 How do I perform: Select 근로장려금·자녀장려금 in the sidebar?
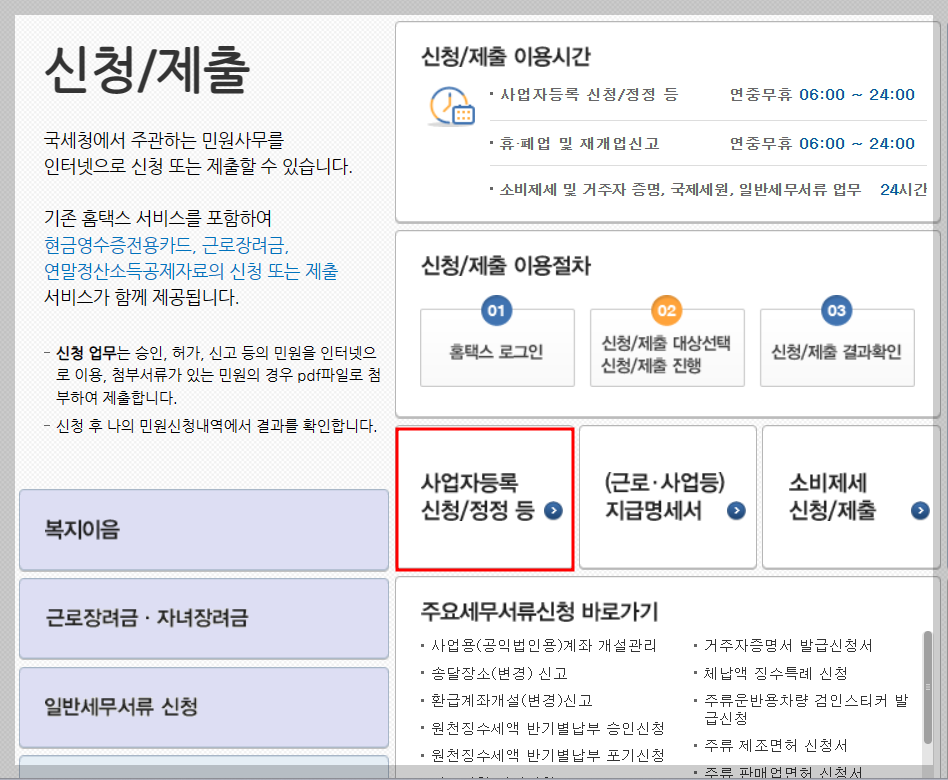coord(203,618)
